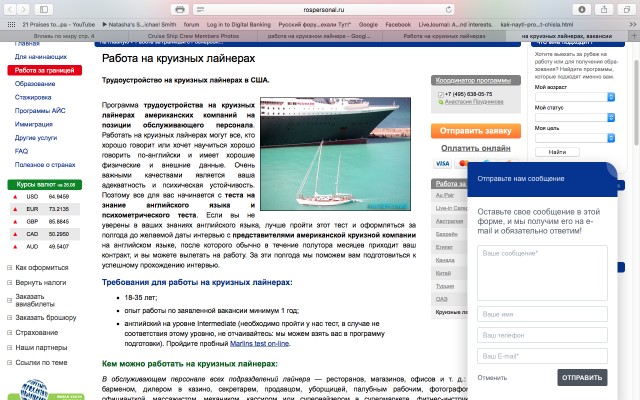The height and width of the screenshot is (400, 640).
Task: Click the 'ОТПРАВИТЬ' button in message form
Action: tap(582, 378)
